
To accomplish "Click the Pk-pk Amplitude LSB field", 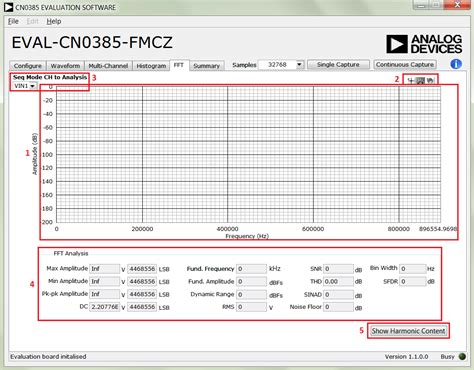I will point(142,294).
